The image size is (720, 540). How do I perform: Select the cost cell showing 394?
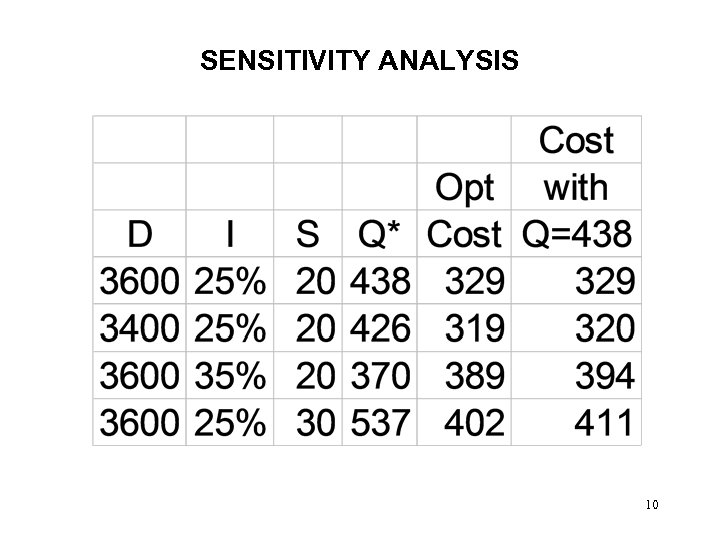pyautogui.click(x=603, y=376)
